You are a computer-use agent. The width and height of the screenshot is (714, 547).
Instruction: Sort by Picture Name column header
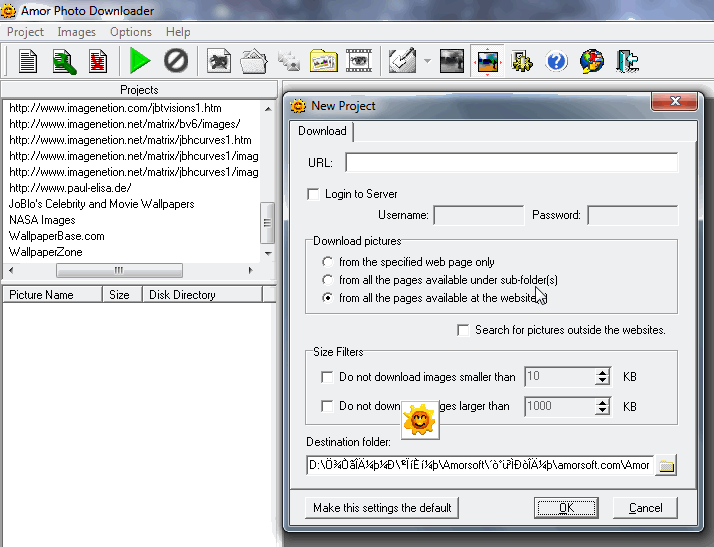[52, 295]
